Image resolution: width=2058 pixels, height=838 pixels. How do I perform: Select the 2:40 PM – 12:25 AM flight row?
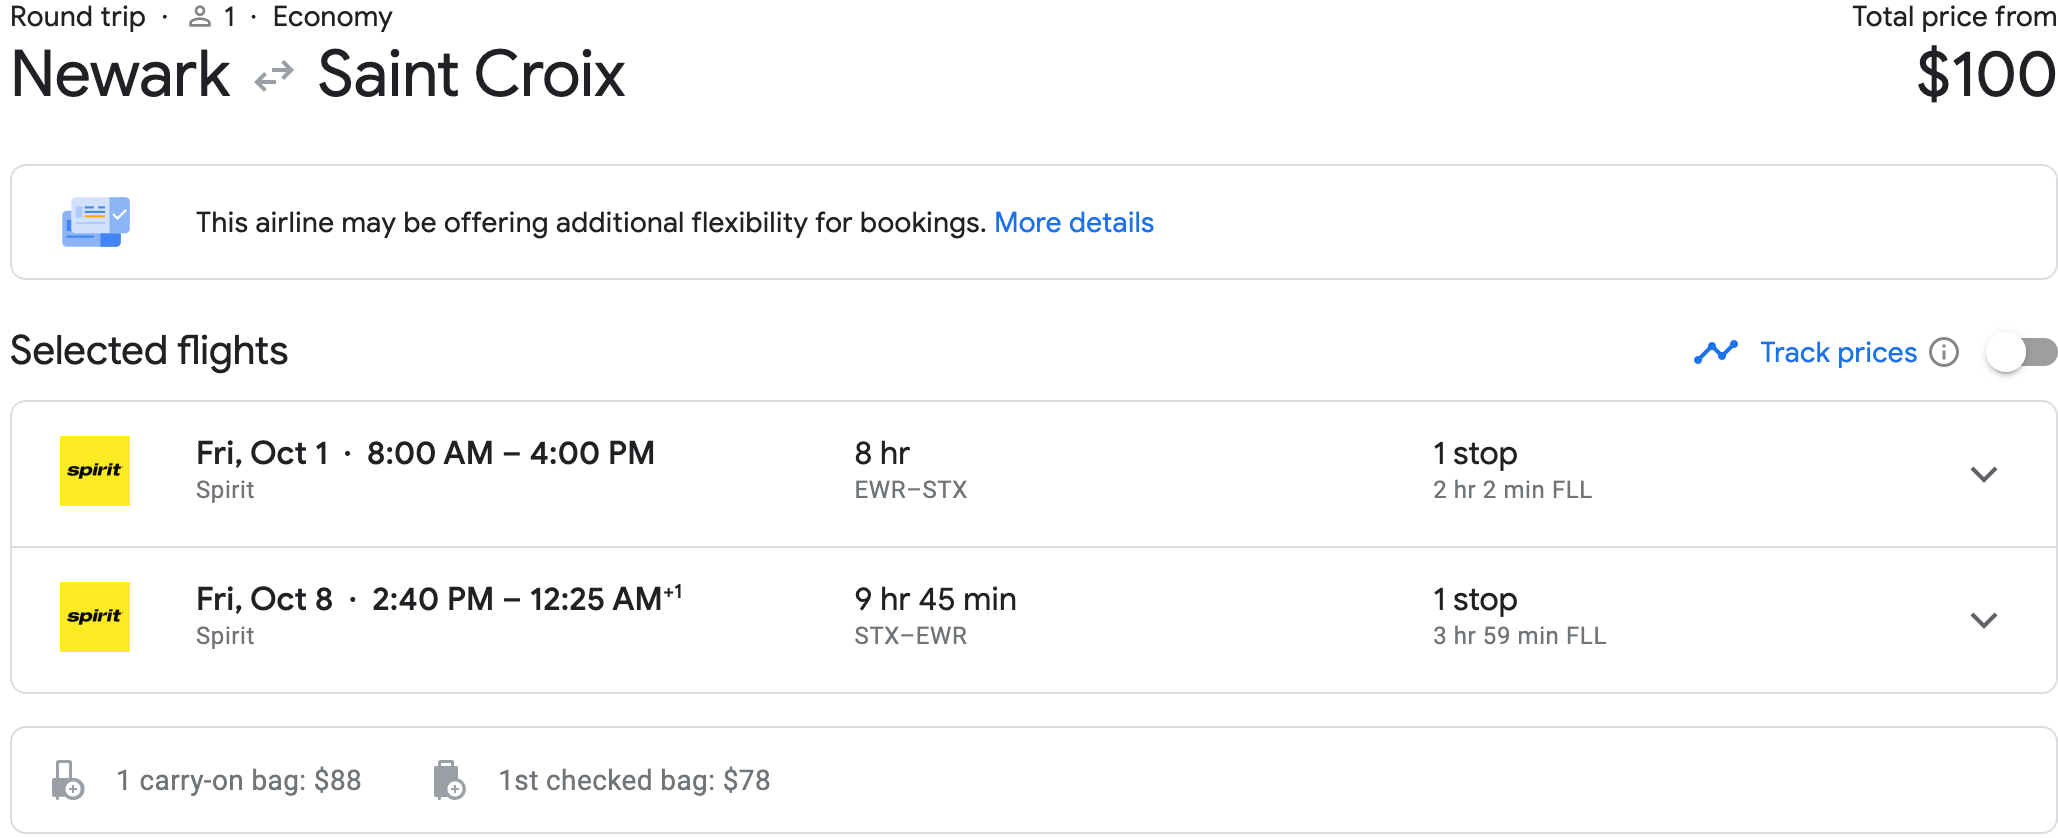click(1034, 620)
